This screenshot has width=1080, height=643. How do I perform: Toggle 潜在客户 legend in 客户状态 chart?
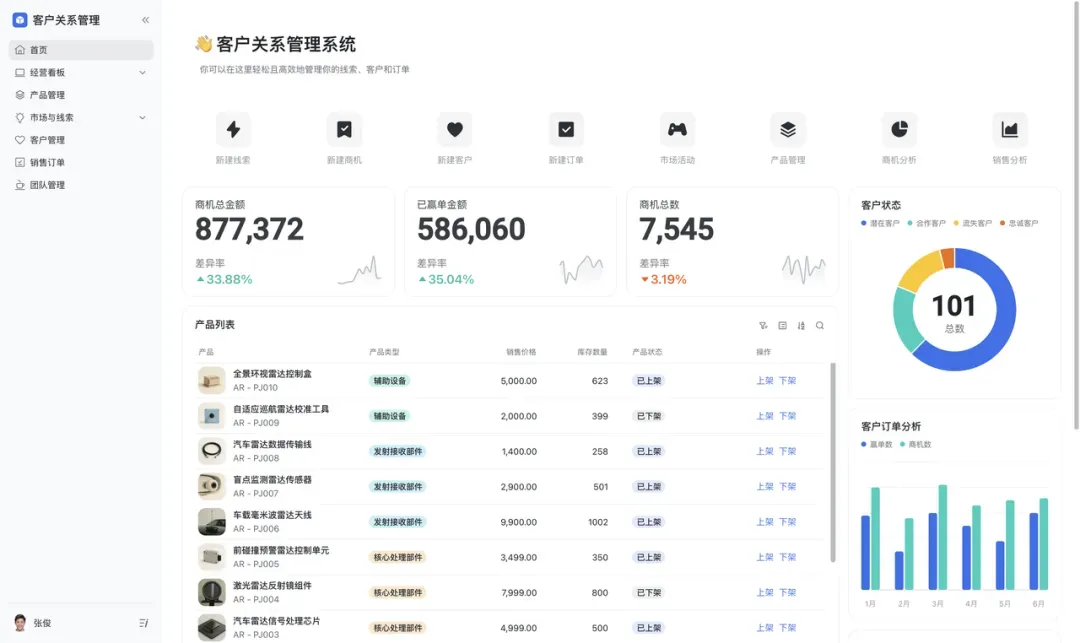(880, 223)
